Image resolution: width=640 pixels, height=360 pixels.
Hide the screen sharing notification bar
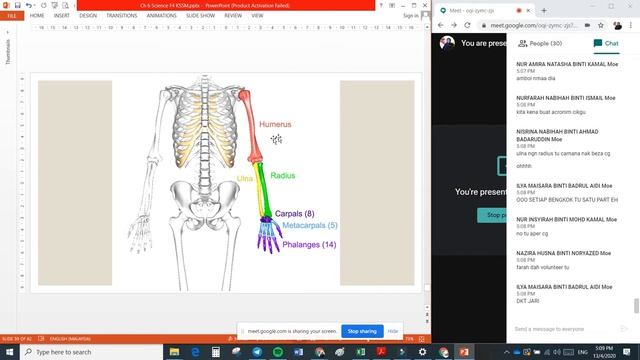click(x=393, y=331)
